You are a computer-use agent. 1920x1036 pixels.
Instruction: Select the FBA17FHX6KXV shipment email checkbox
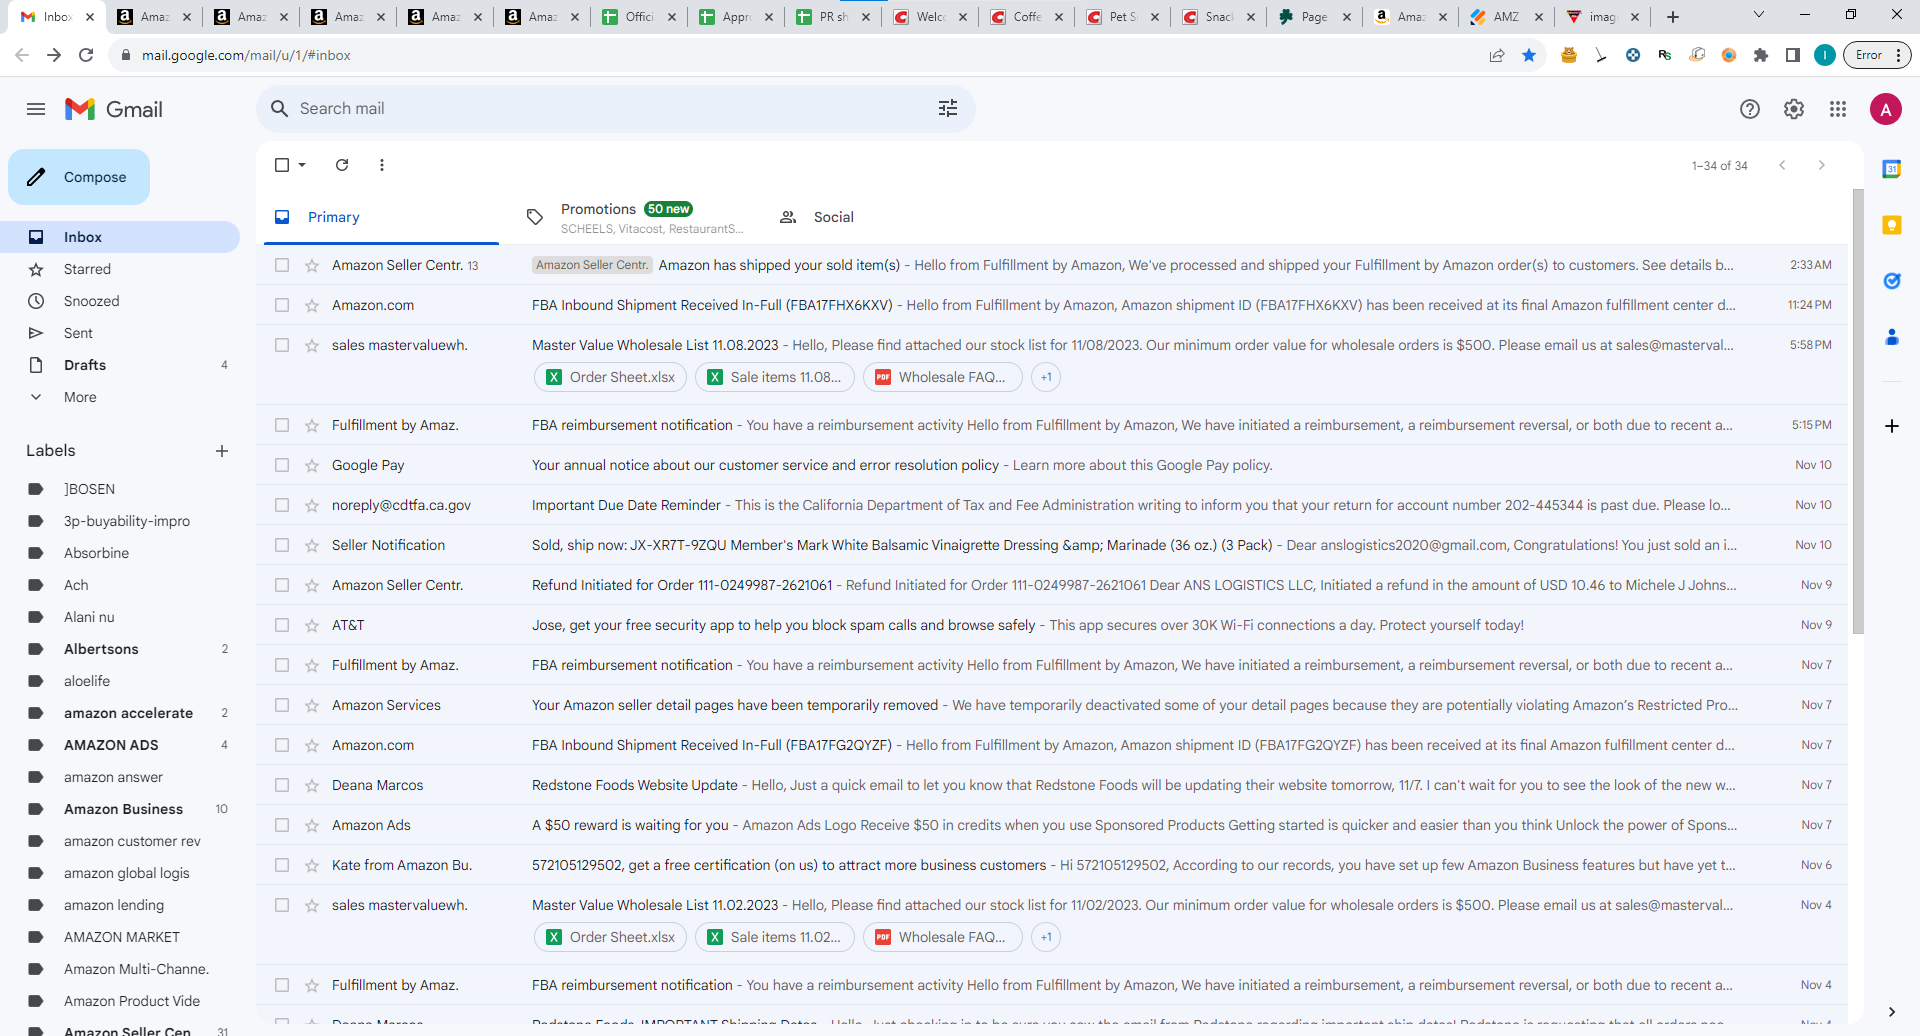[282, 305]
